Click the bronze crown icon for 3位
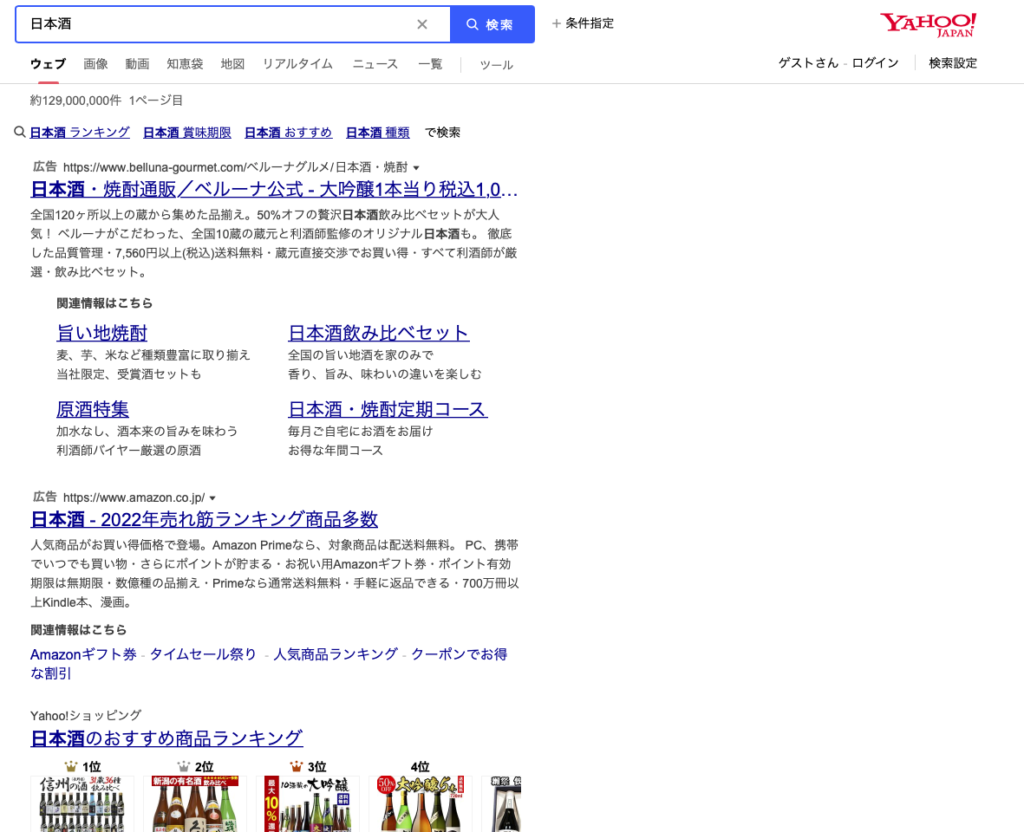Image resolution: width=1024 pixels, height=832 pixels. pyautogui.click(x=296, y=766)
